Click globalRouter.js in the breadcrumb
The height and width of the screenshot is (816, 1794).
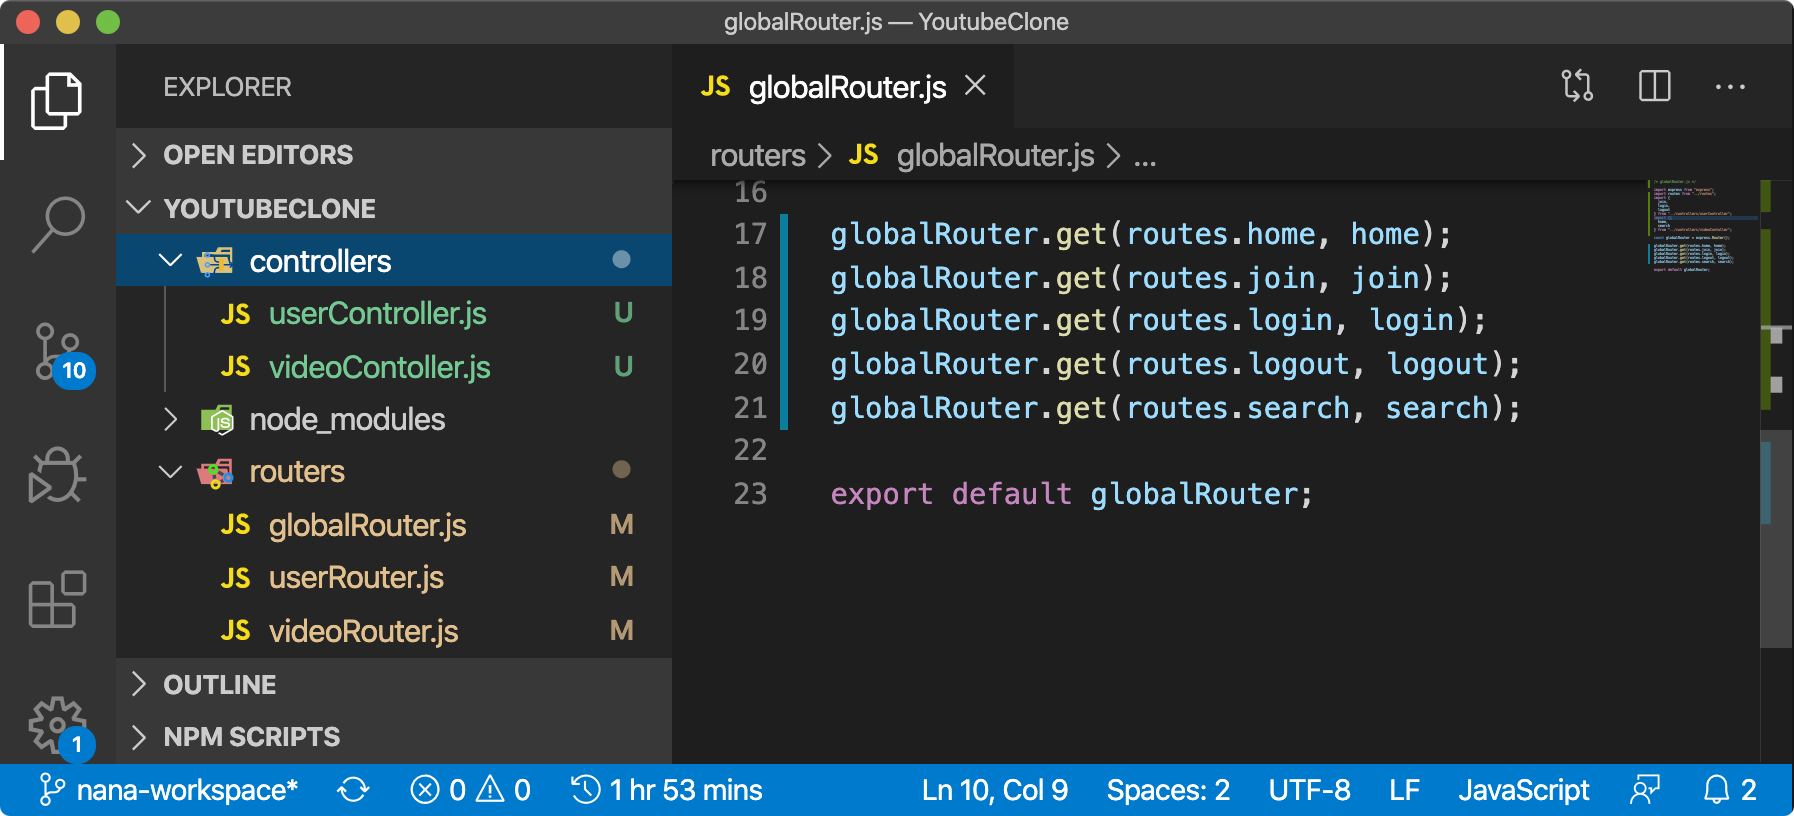pos(995,156)
